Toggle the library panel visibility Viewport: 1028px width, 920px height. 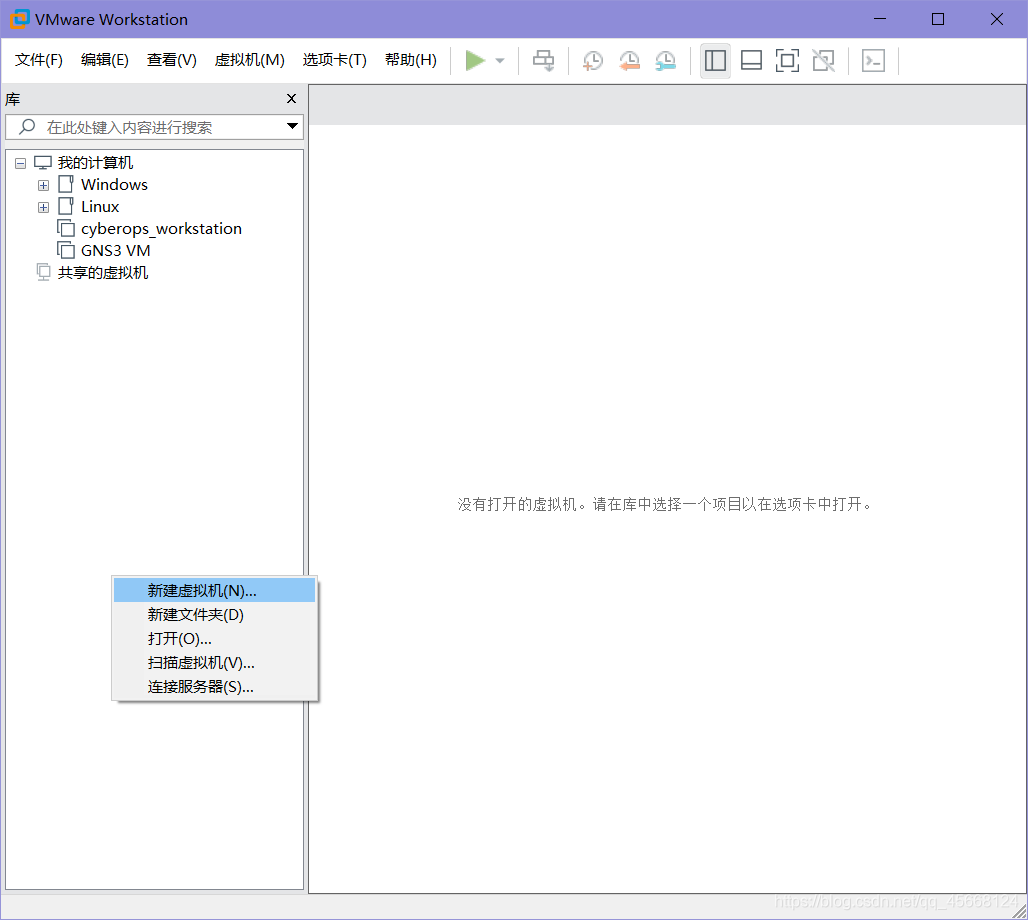pyautogui.click(x=715, y=60)
